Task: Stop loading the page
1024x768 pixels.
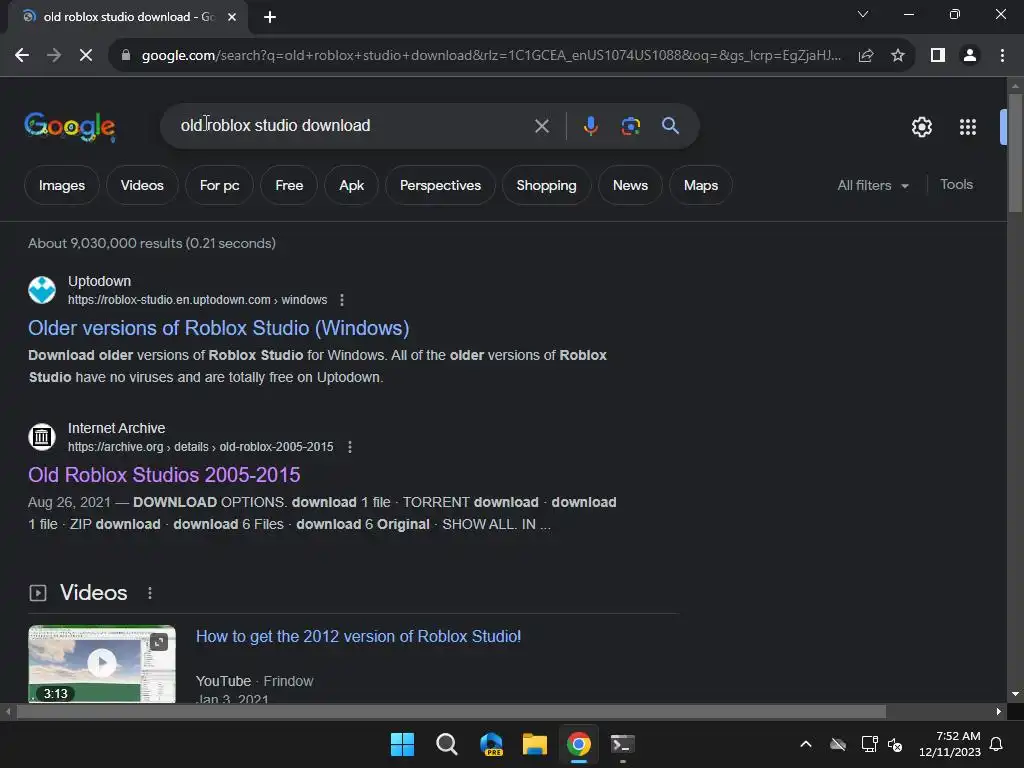Action: [x=86, y=56]
